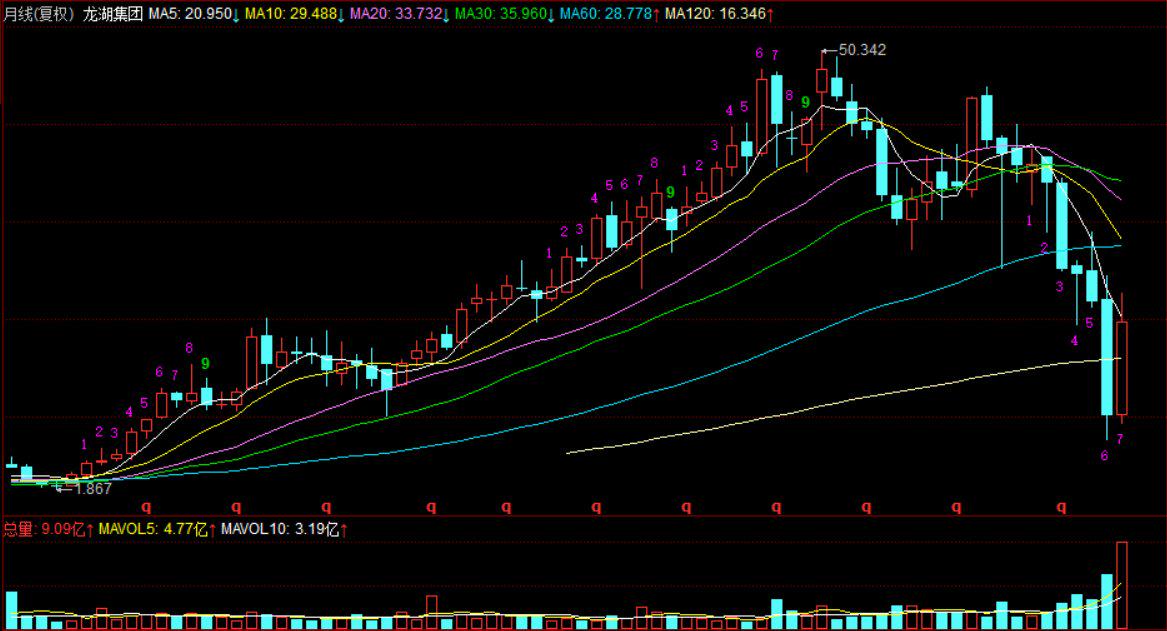
Task: Select the MA20 moving average label
Action: [367, 15]
